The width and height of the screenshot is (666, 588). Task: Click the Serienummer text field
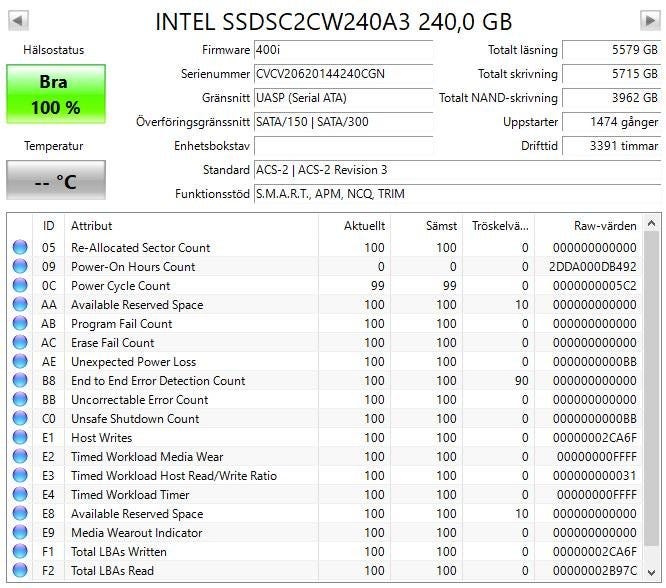coord(343,74)
